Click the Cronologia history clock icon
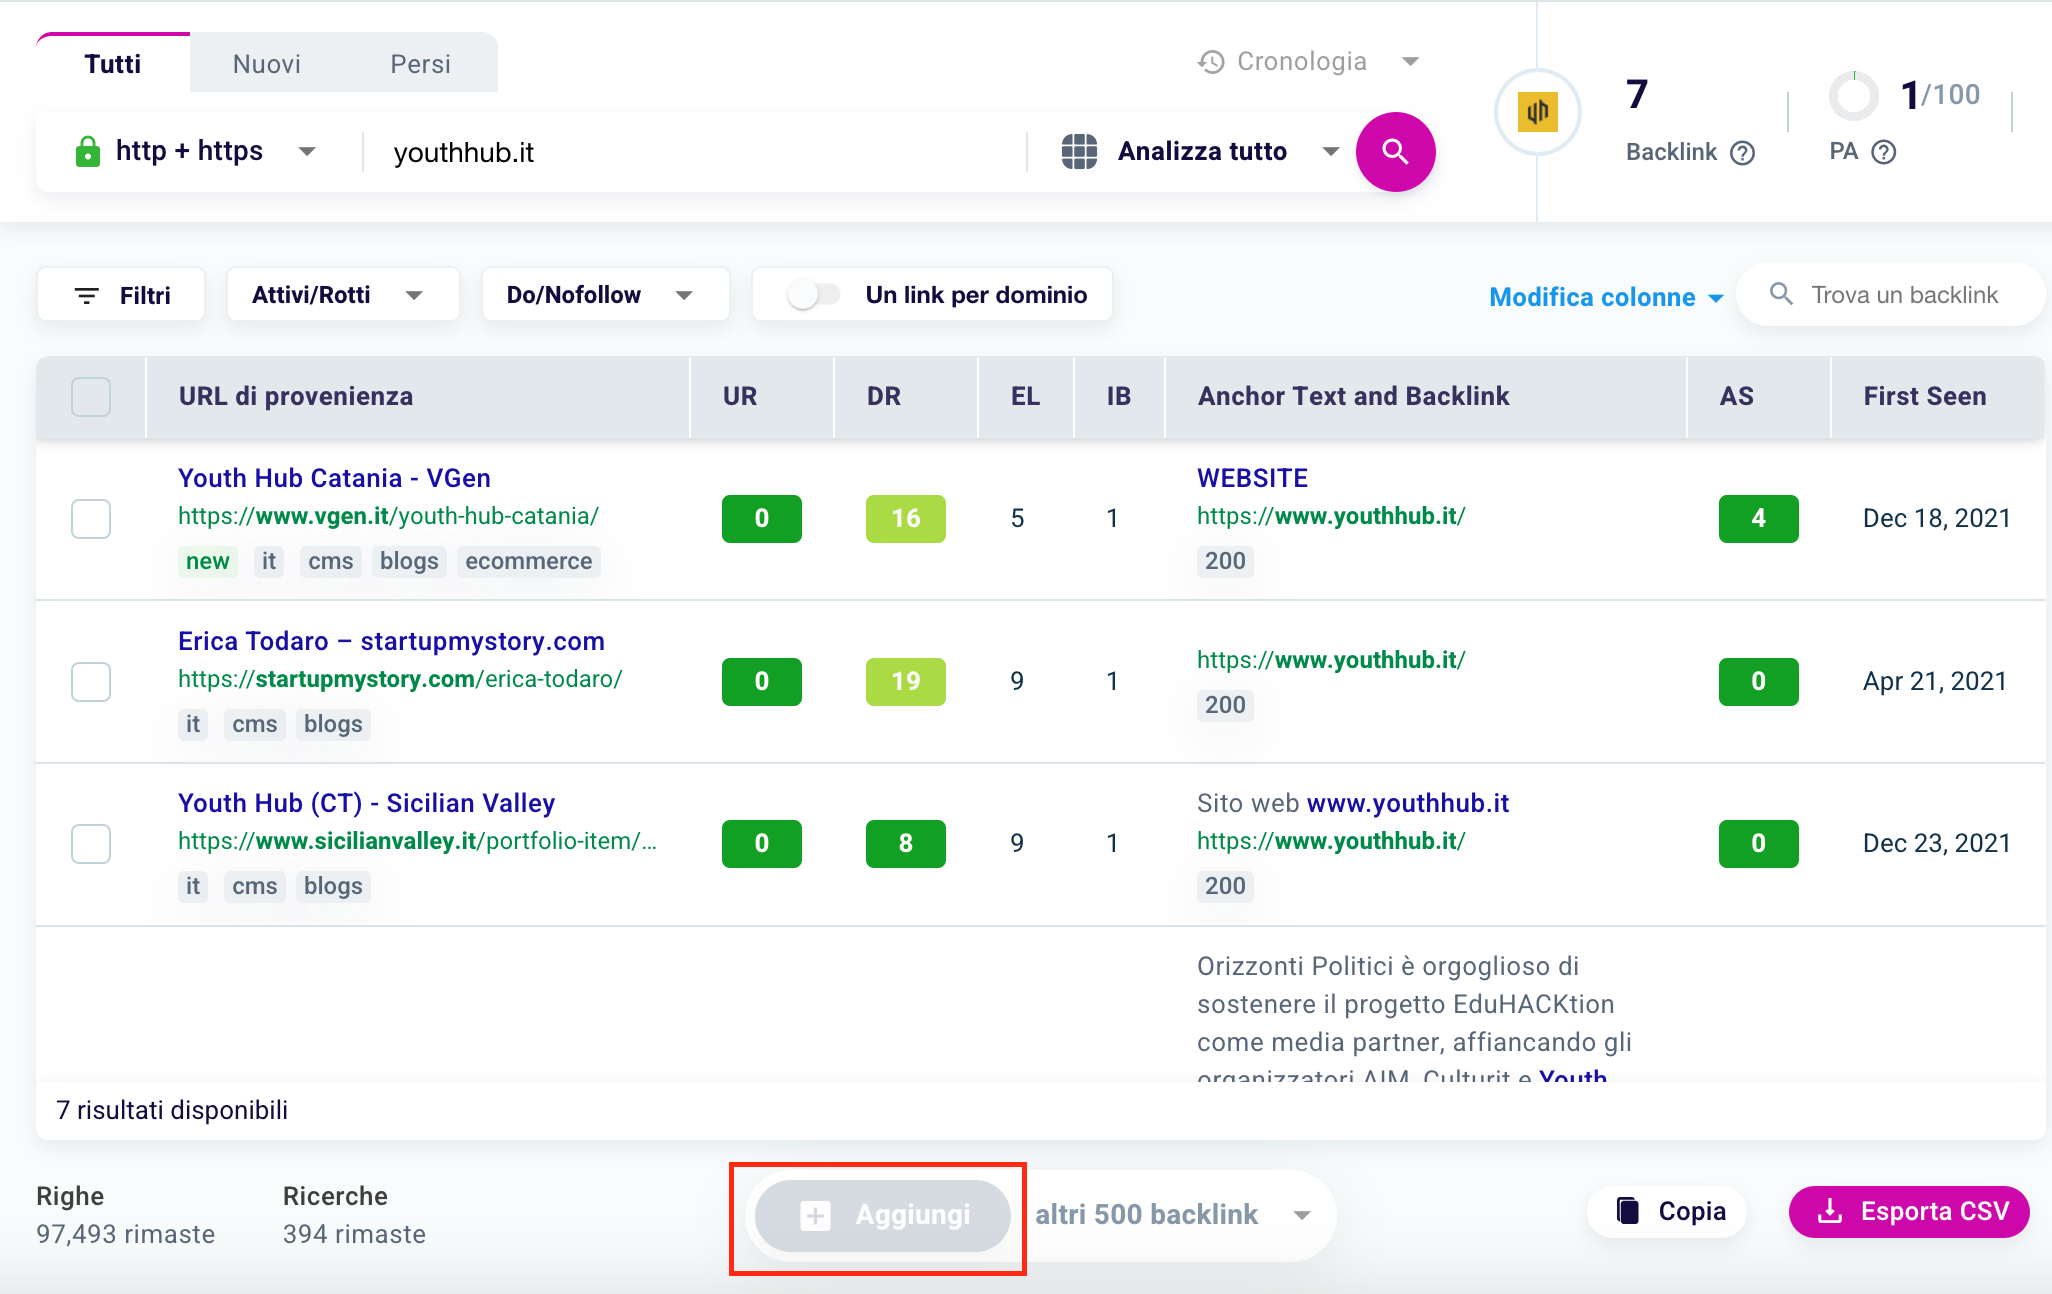 pos(1211,62)
